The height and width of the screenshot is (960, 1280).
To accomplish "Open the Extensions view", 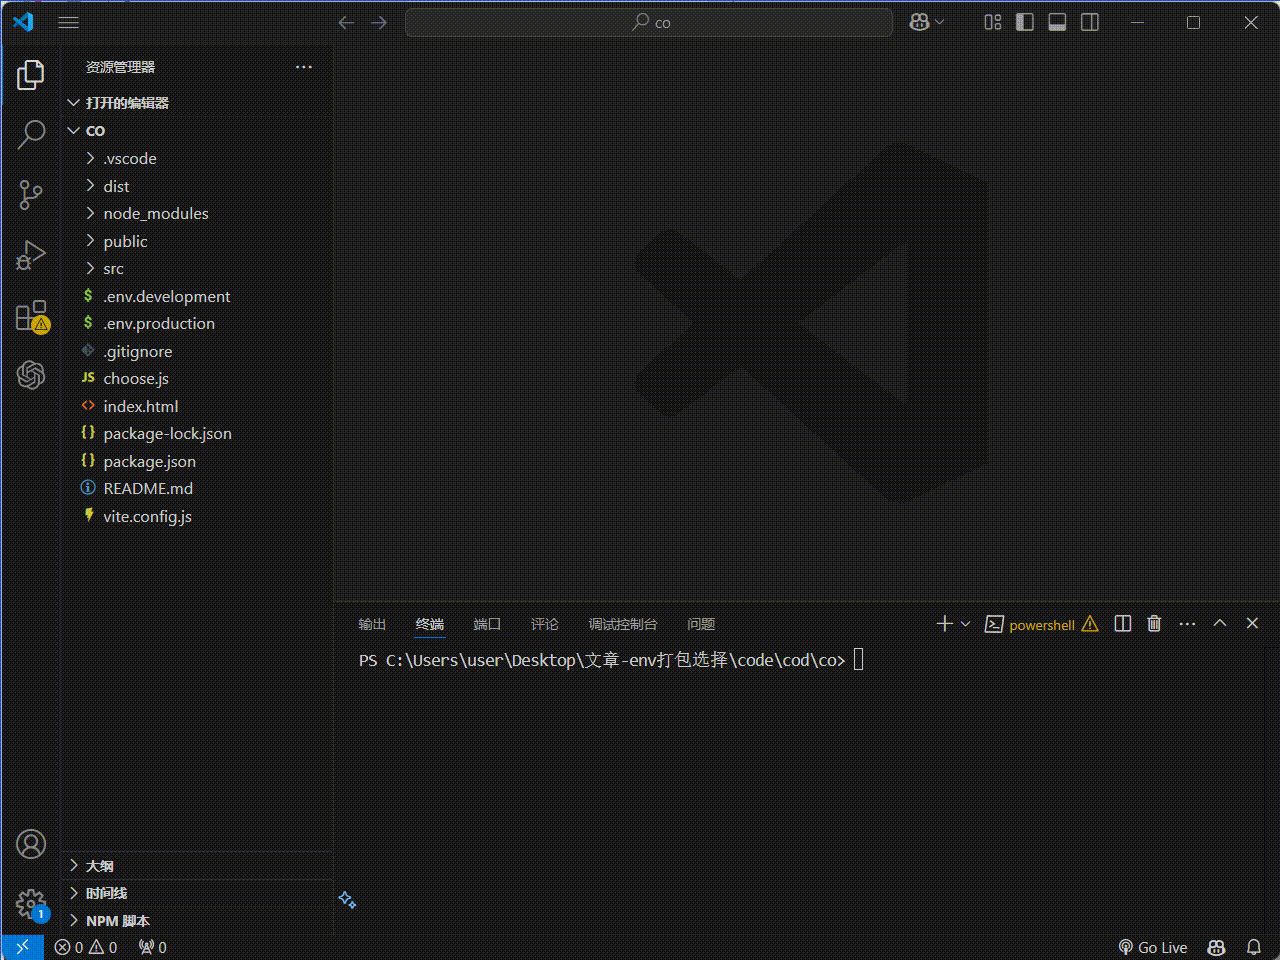I will tap(31, 316).
